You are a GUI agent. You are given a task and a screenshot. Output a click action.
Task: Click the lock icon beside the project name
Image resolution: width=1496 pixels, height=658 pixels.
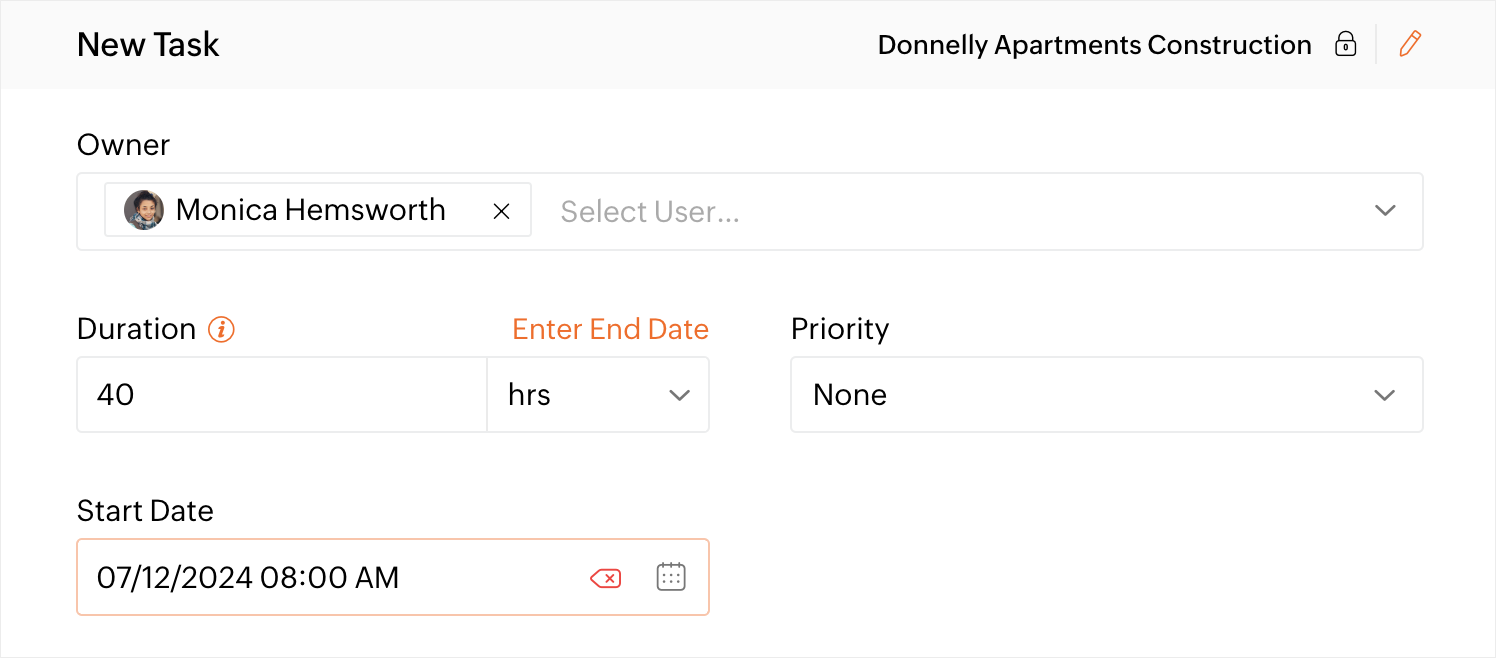pos(1346,45)
